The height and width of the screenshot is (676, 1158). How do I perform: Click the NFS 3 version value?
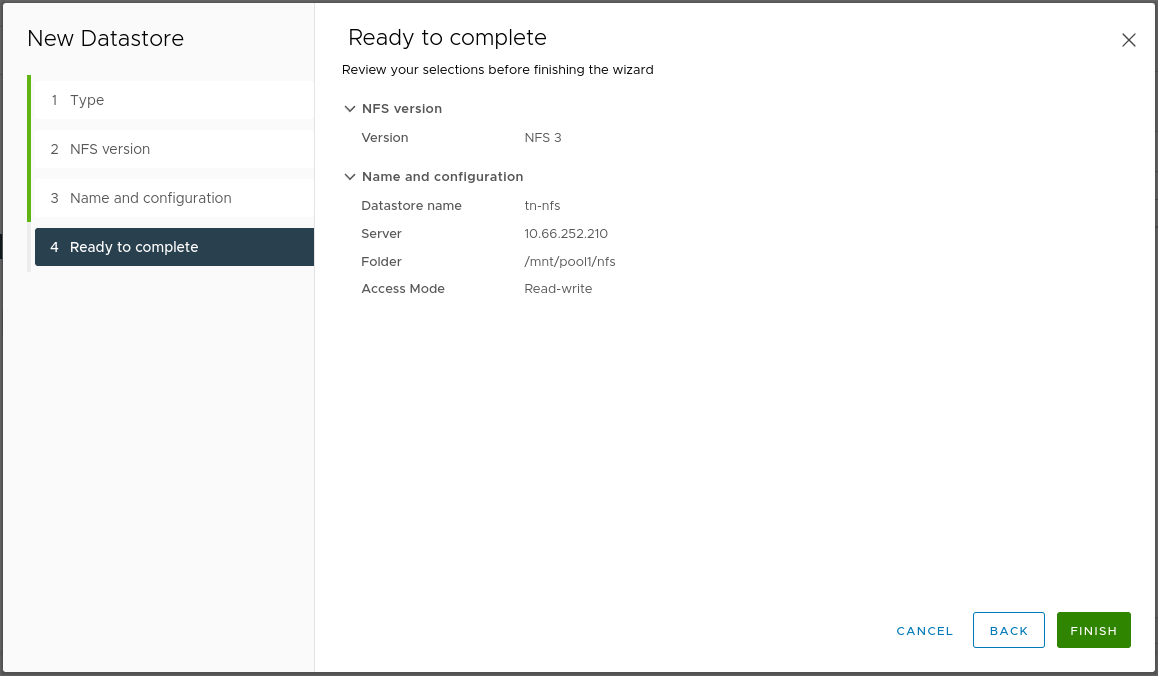tap(543, 138)
